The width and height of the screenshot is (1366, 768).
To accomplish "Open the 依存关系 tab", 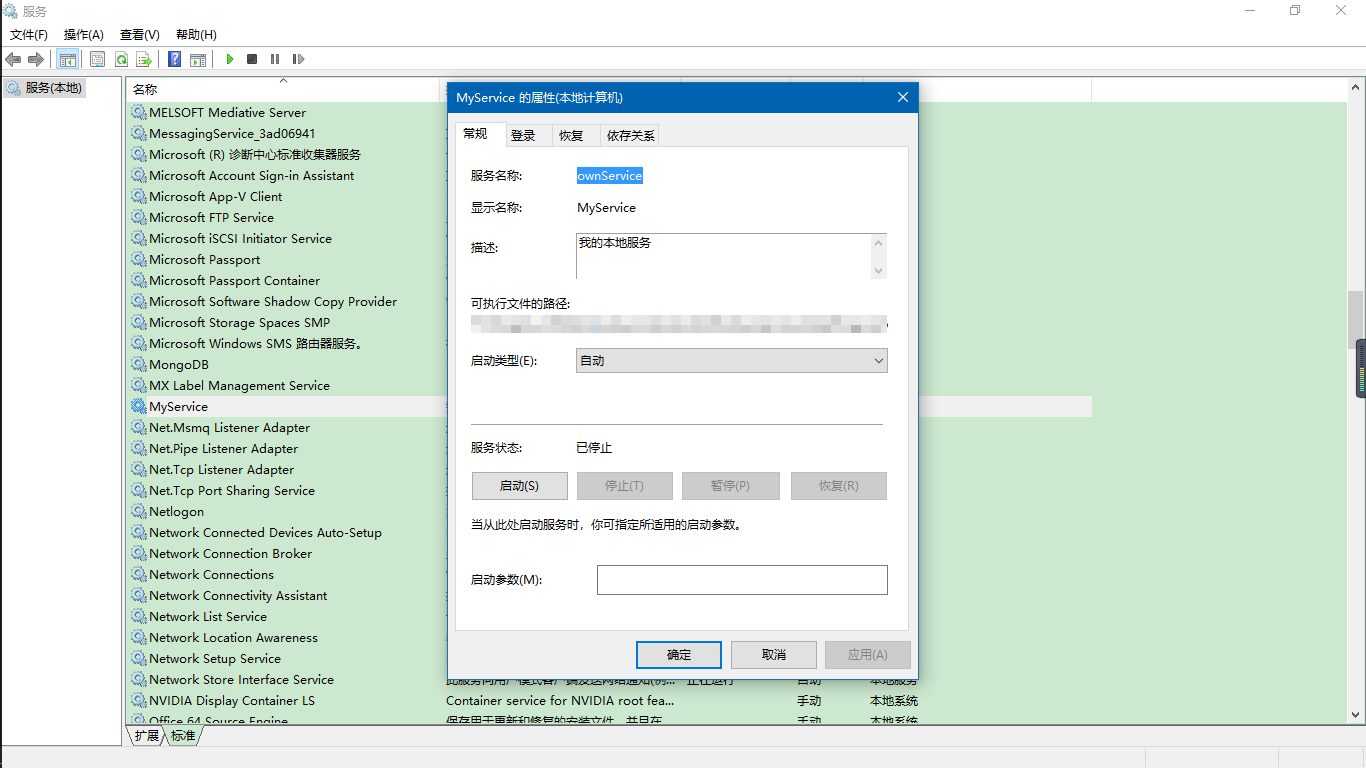I will click(629, 134).
